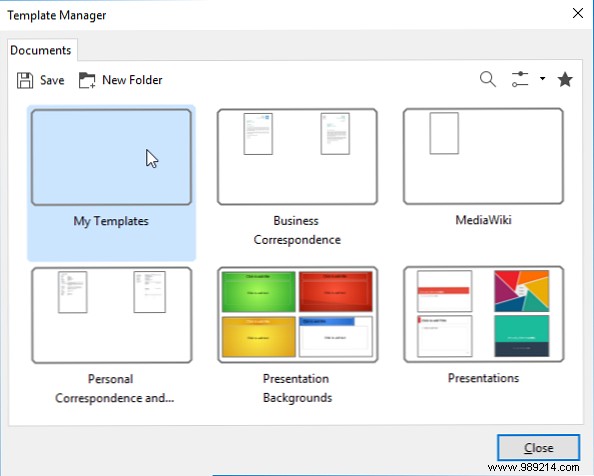
Task: Click the red-banner presentation preview
Action: [x=444, y=291]
